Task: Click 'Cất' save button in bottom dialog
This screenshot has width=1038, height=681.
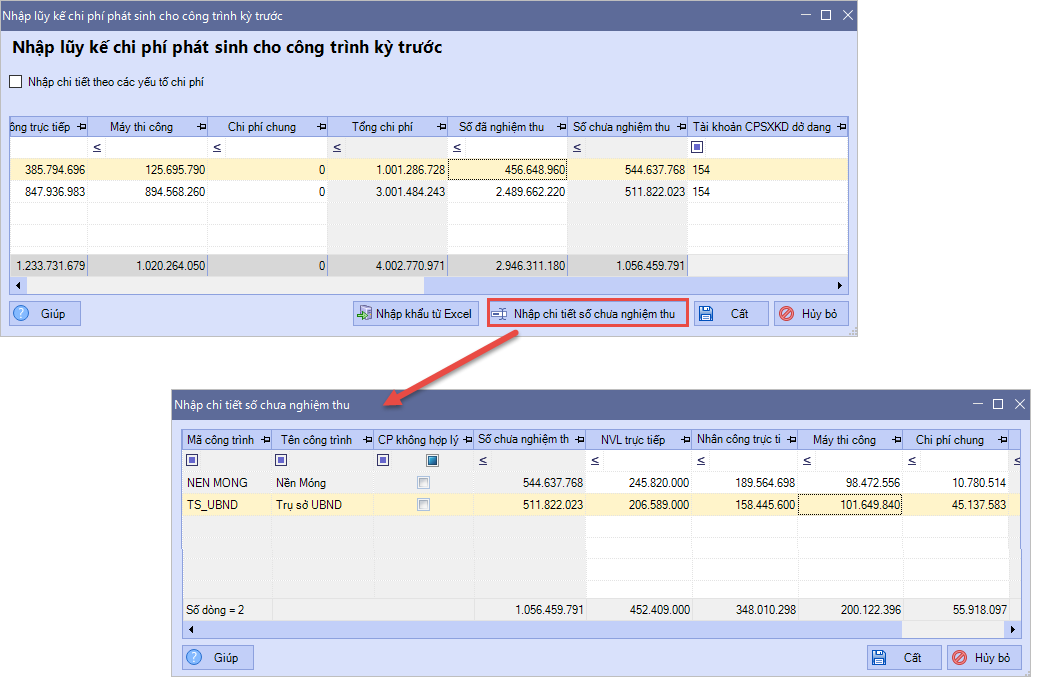Action: tap(903, 657)
